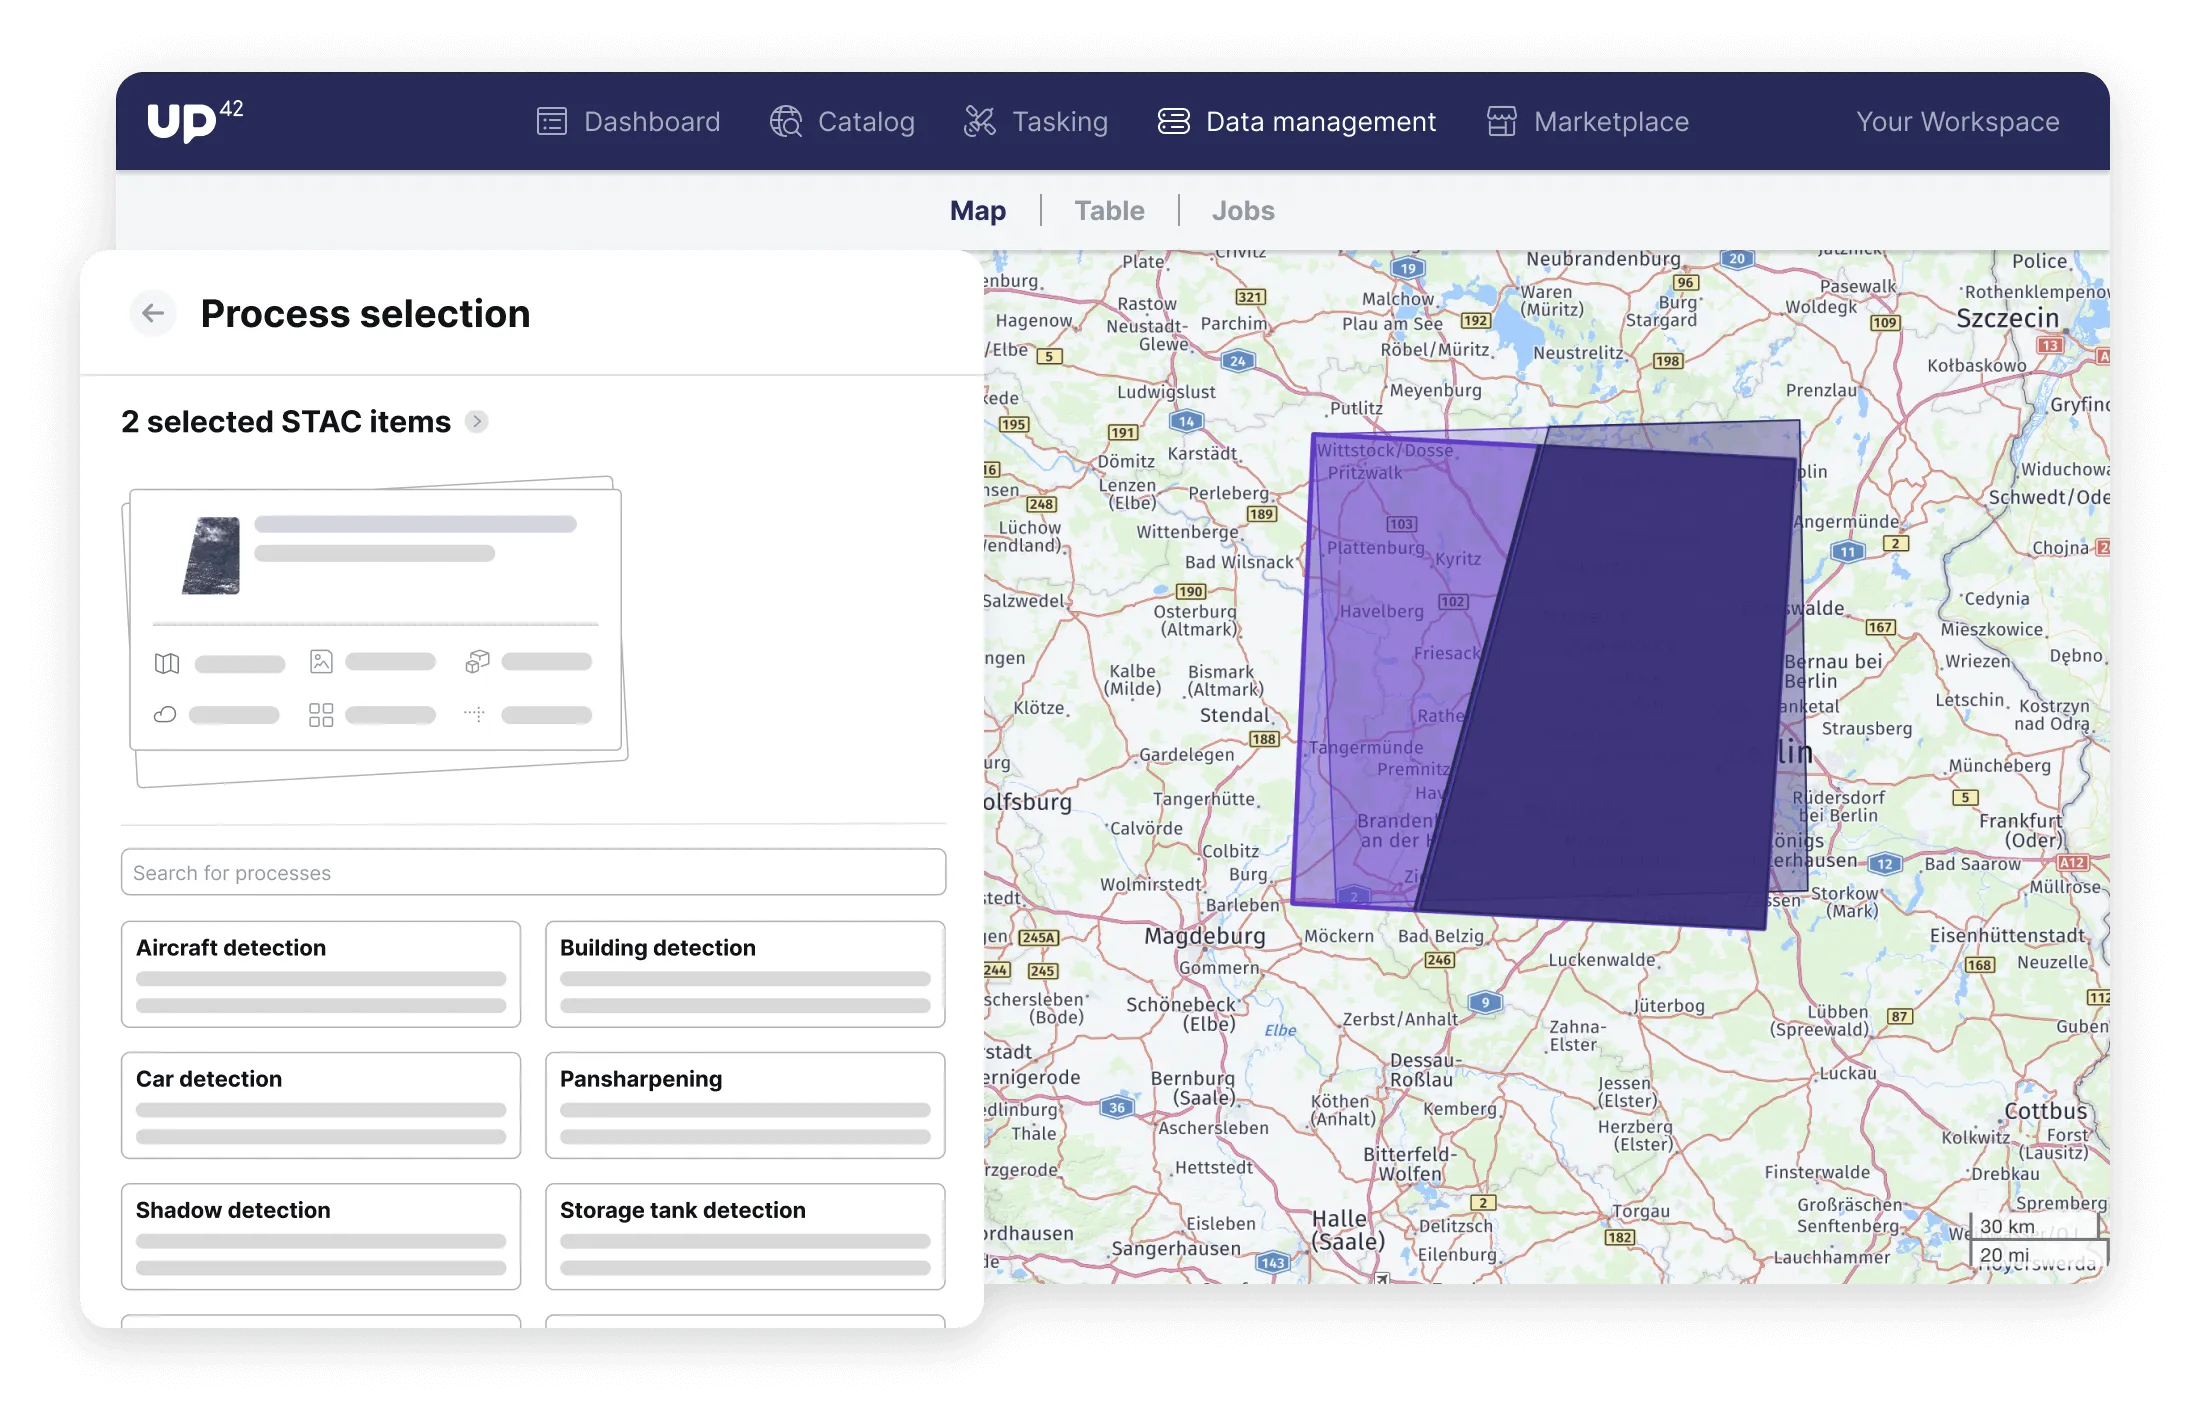Click the Tasking navigation icon
2190x1416 pixels.
(x=982, y=121)
